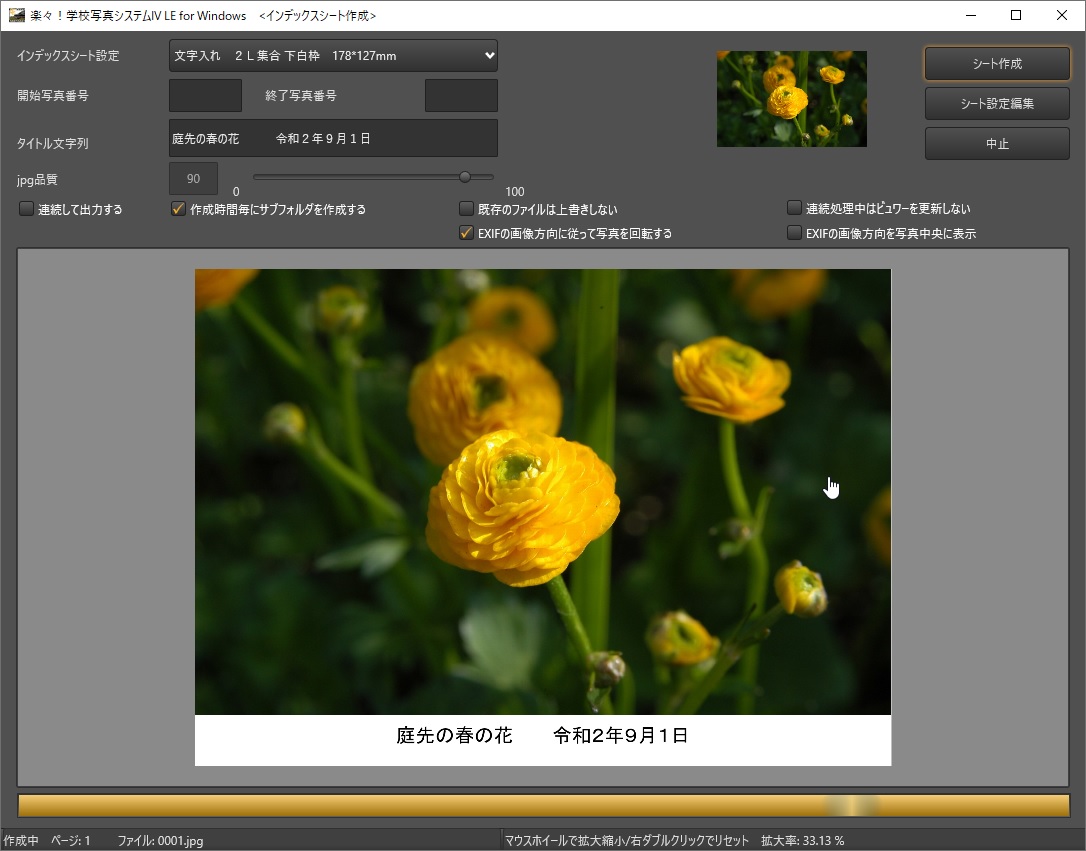
Task: Enable EXIFの画像方向を写真中央に表示 checkbox
Action: [794, 233]
